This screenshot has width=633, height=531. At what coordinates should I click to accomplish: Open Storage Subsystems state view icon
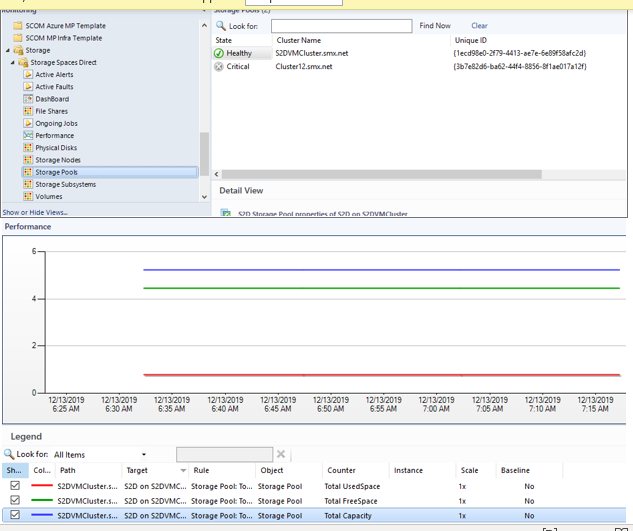pyautogui.click(x=28, y=184)
